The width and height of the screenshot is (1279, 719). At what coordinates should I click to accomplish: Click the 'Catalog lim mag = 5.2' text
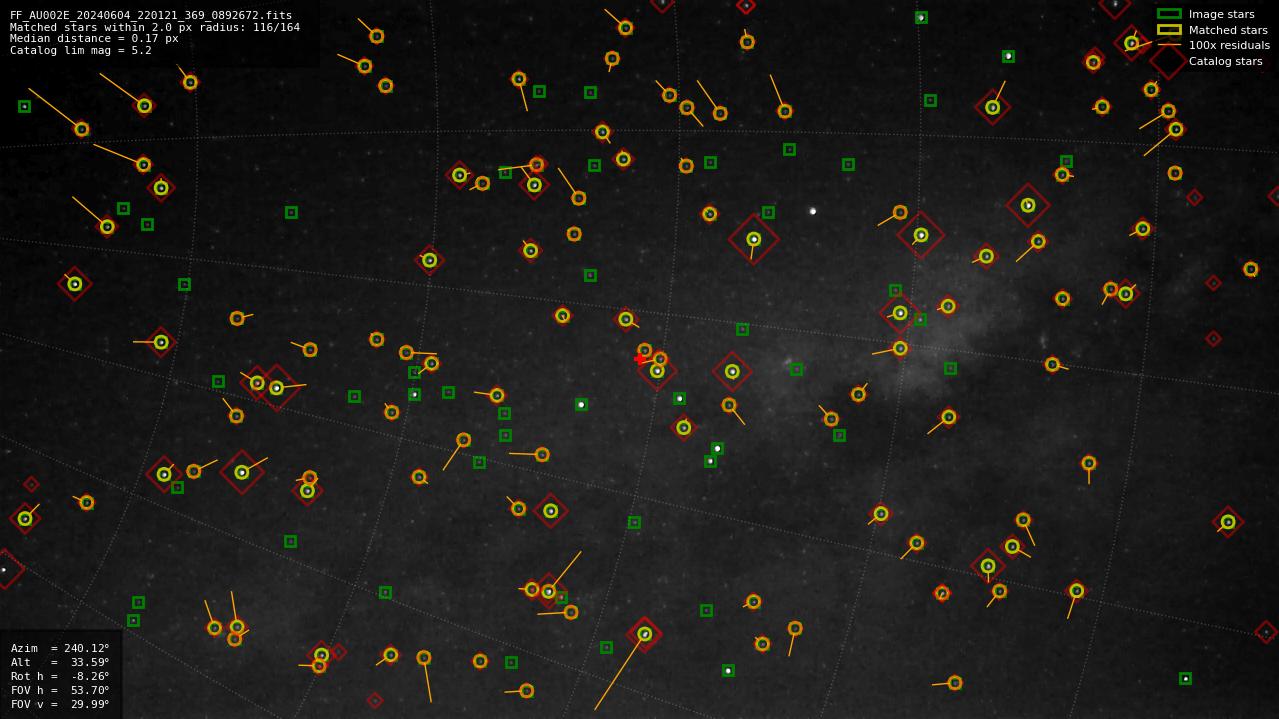[81, 50]
